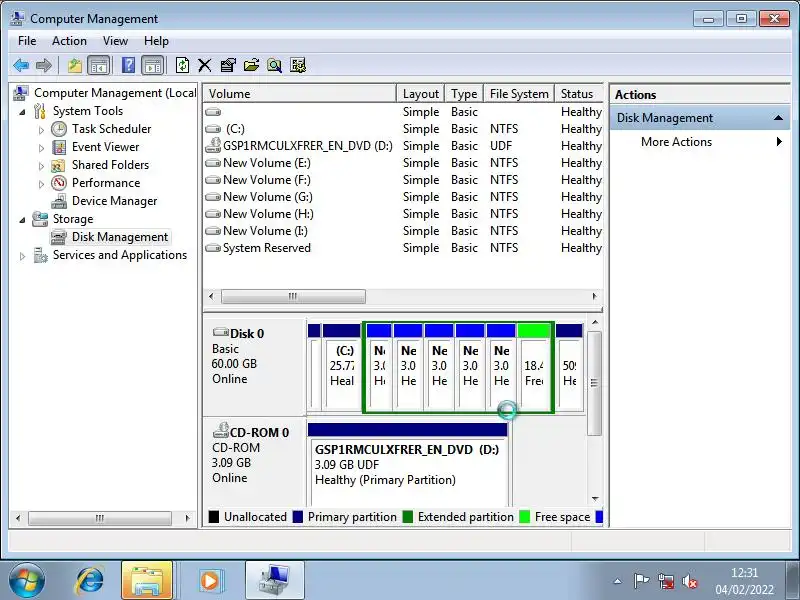
Task: Open Windows Explorer from taskbar
Action: pos(147,580)
